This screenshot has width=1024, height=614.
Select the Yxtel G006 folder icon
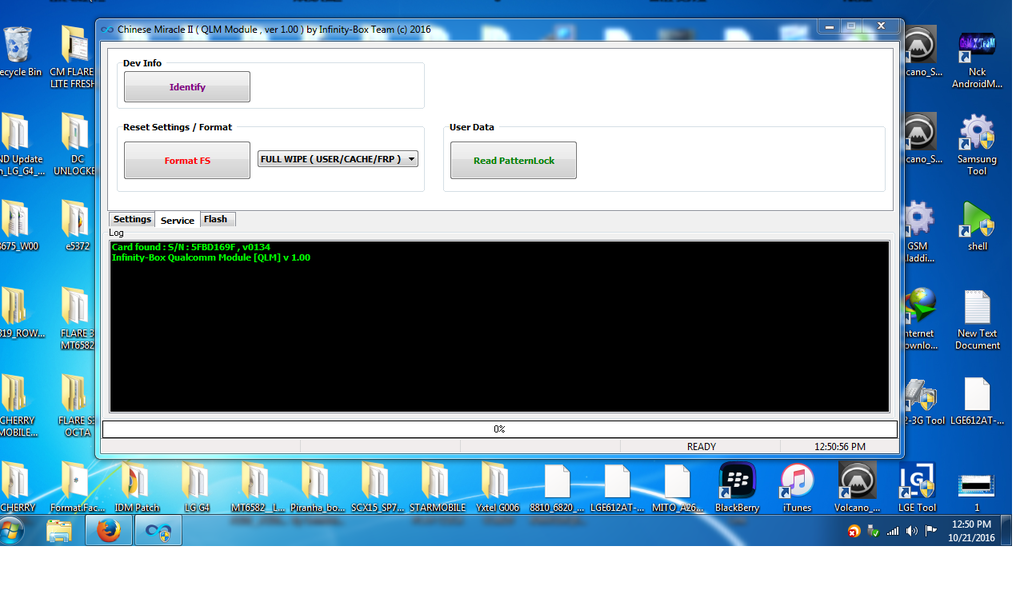coord(497,487)
